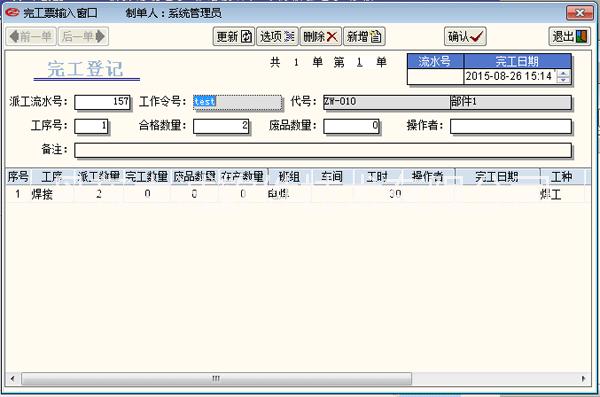Click the 工序号 input field
The height and width of the screenshot is (397, 600).
click(91, 126)
